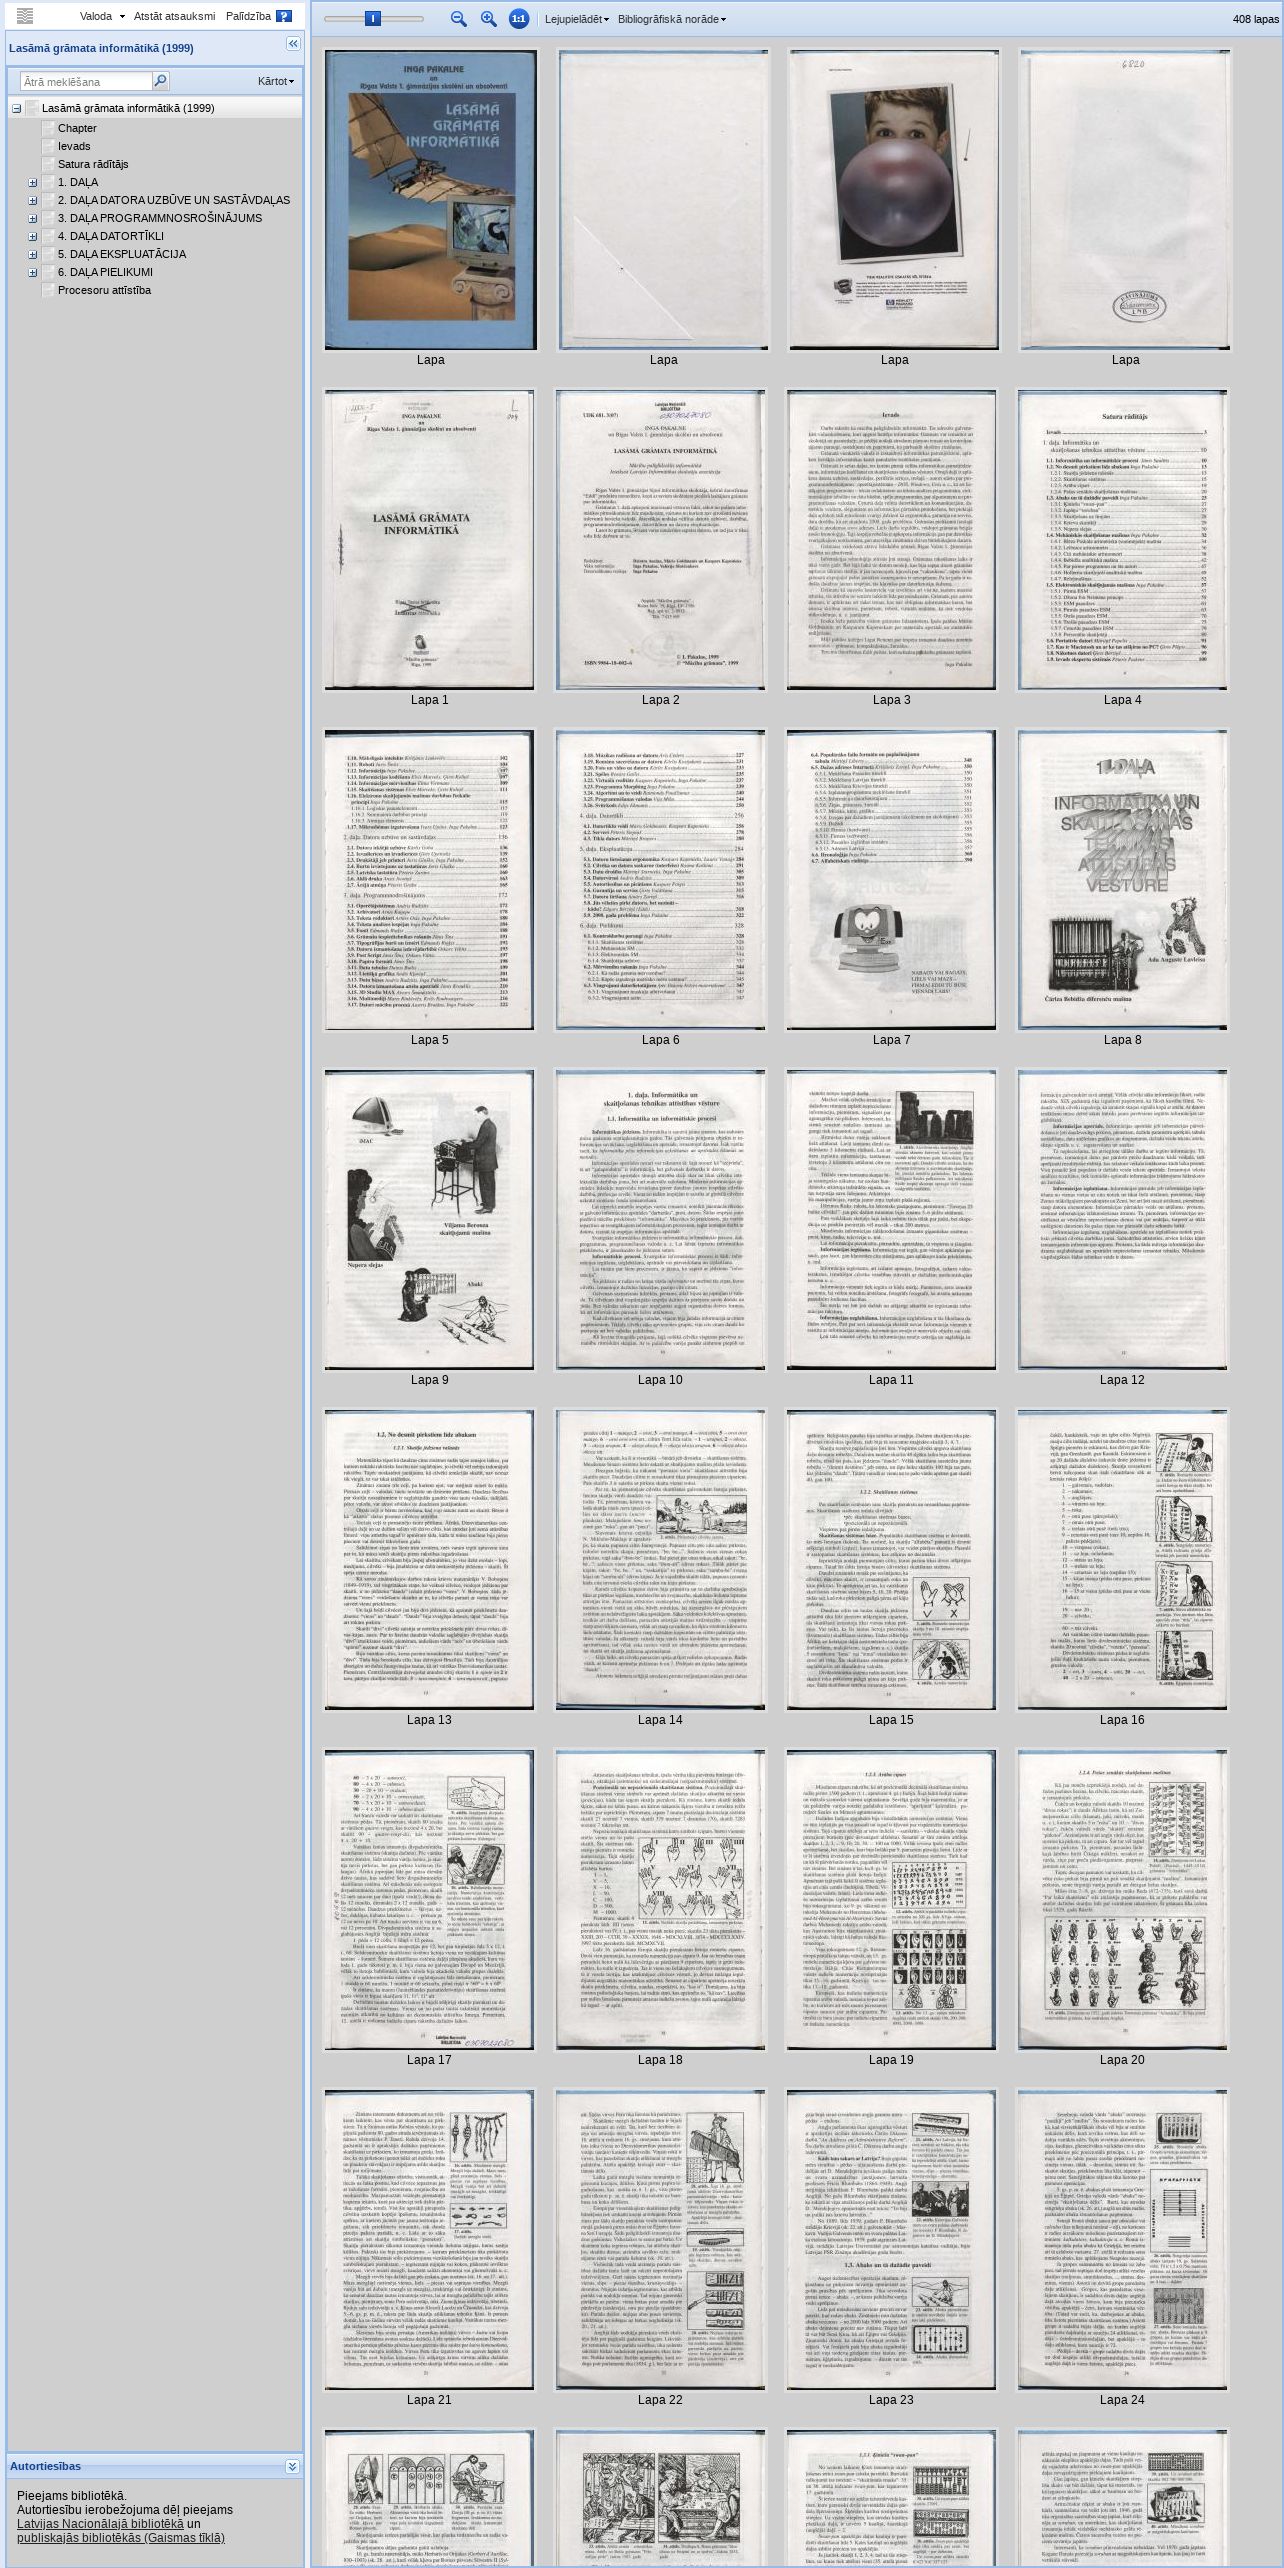Open the Lapa 7 thumbnail with cartoon computer
1284x2568 pixels.
coord(891,880)
